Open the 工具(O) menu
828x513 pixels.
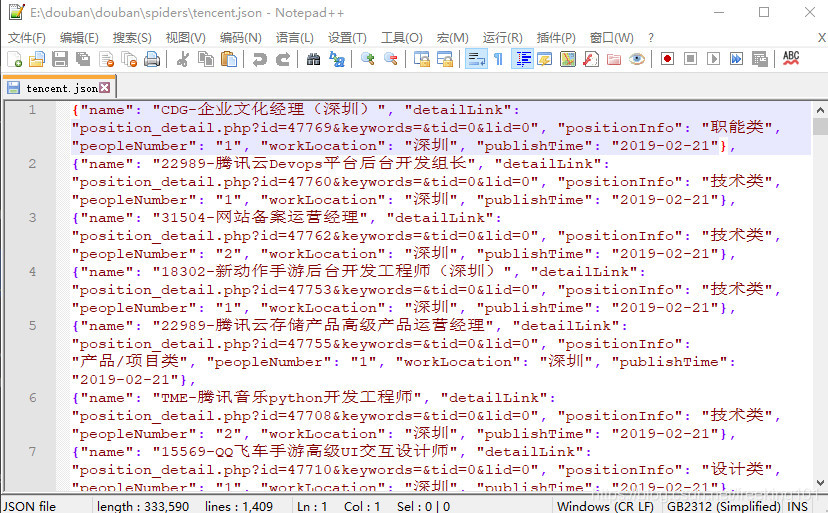tap(402, 38)
